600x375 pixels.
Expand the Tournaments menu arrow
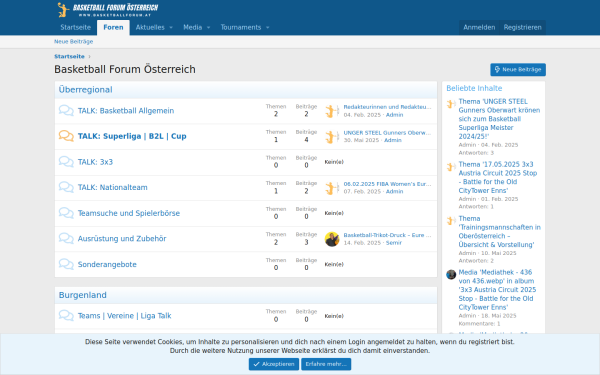coord(267,28)
